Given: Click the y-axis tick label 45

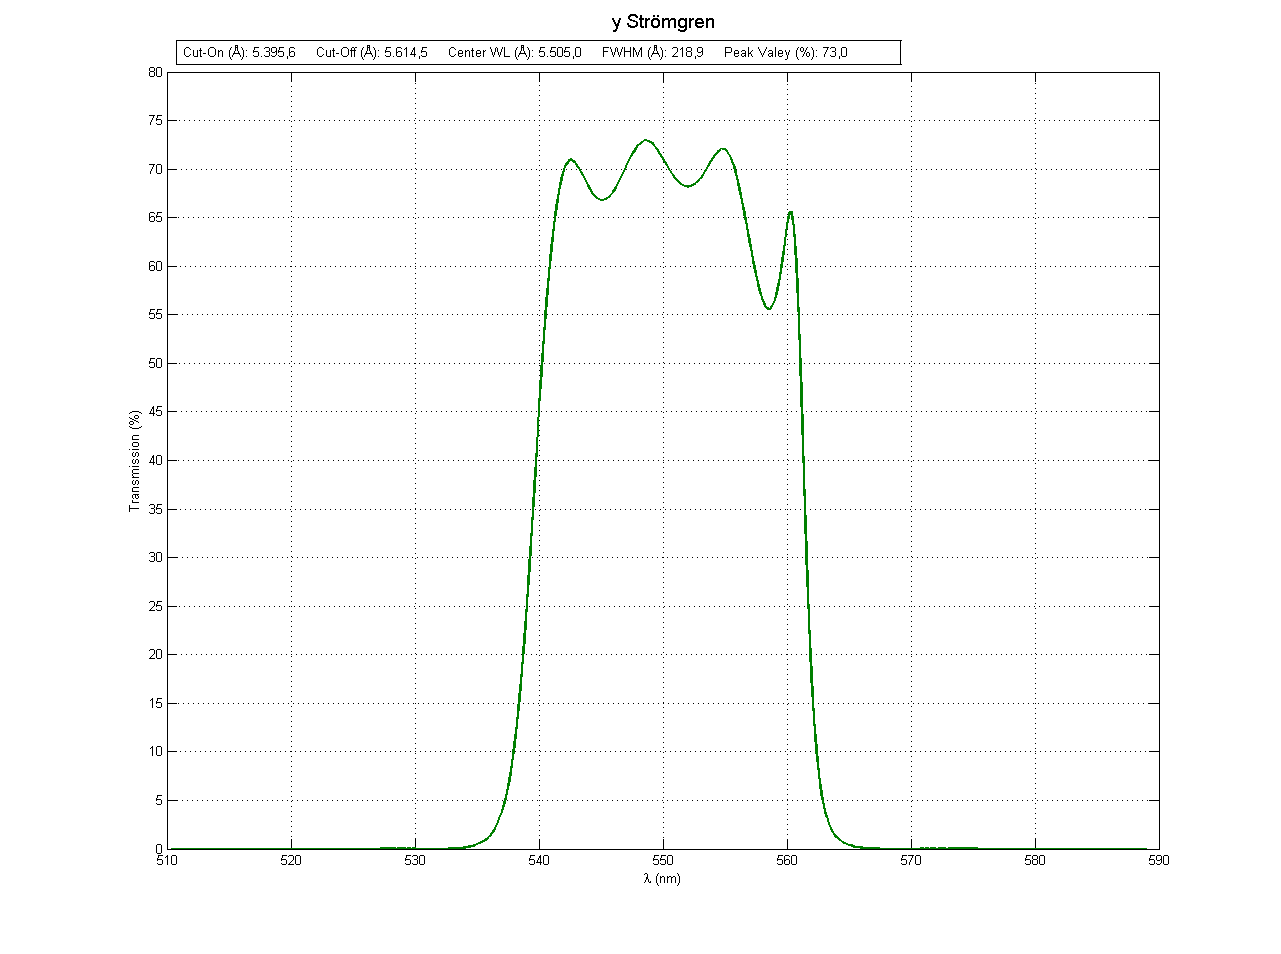Looking at the screenshot, I should pos(156,412).
